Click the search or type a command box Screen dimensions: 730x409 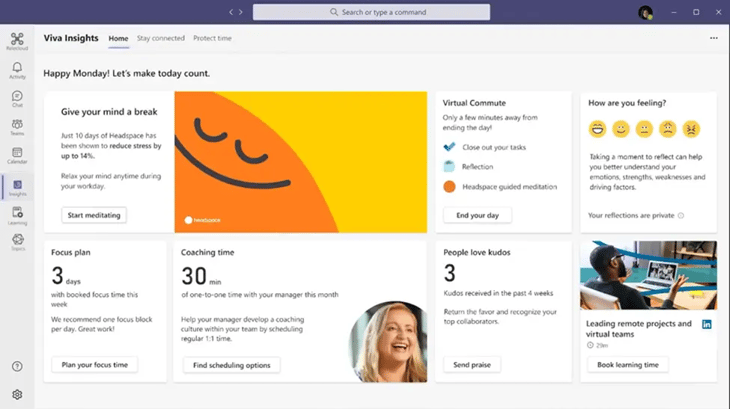coord(371,12)
